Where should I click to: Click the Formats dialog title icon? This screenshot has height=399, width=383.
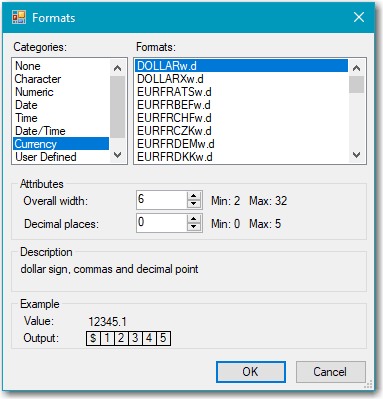click(x=19, y=17)
